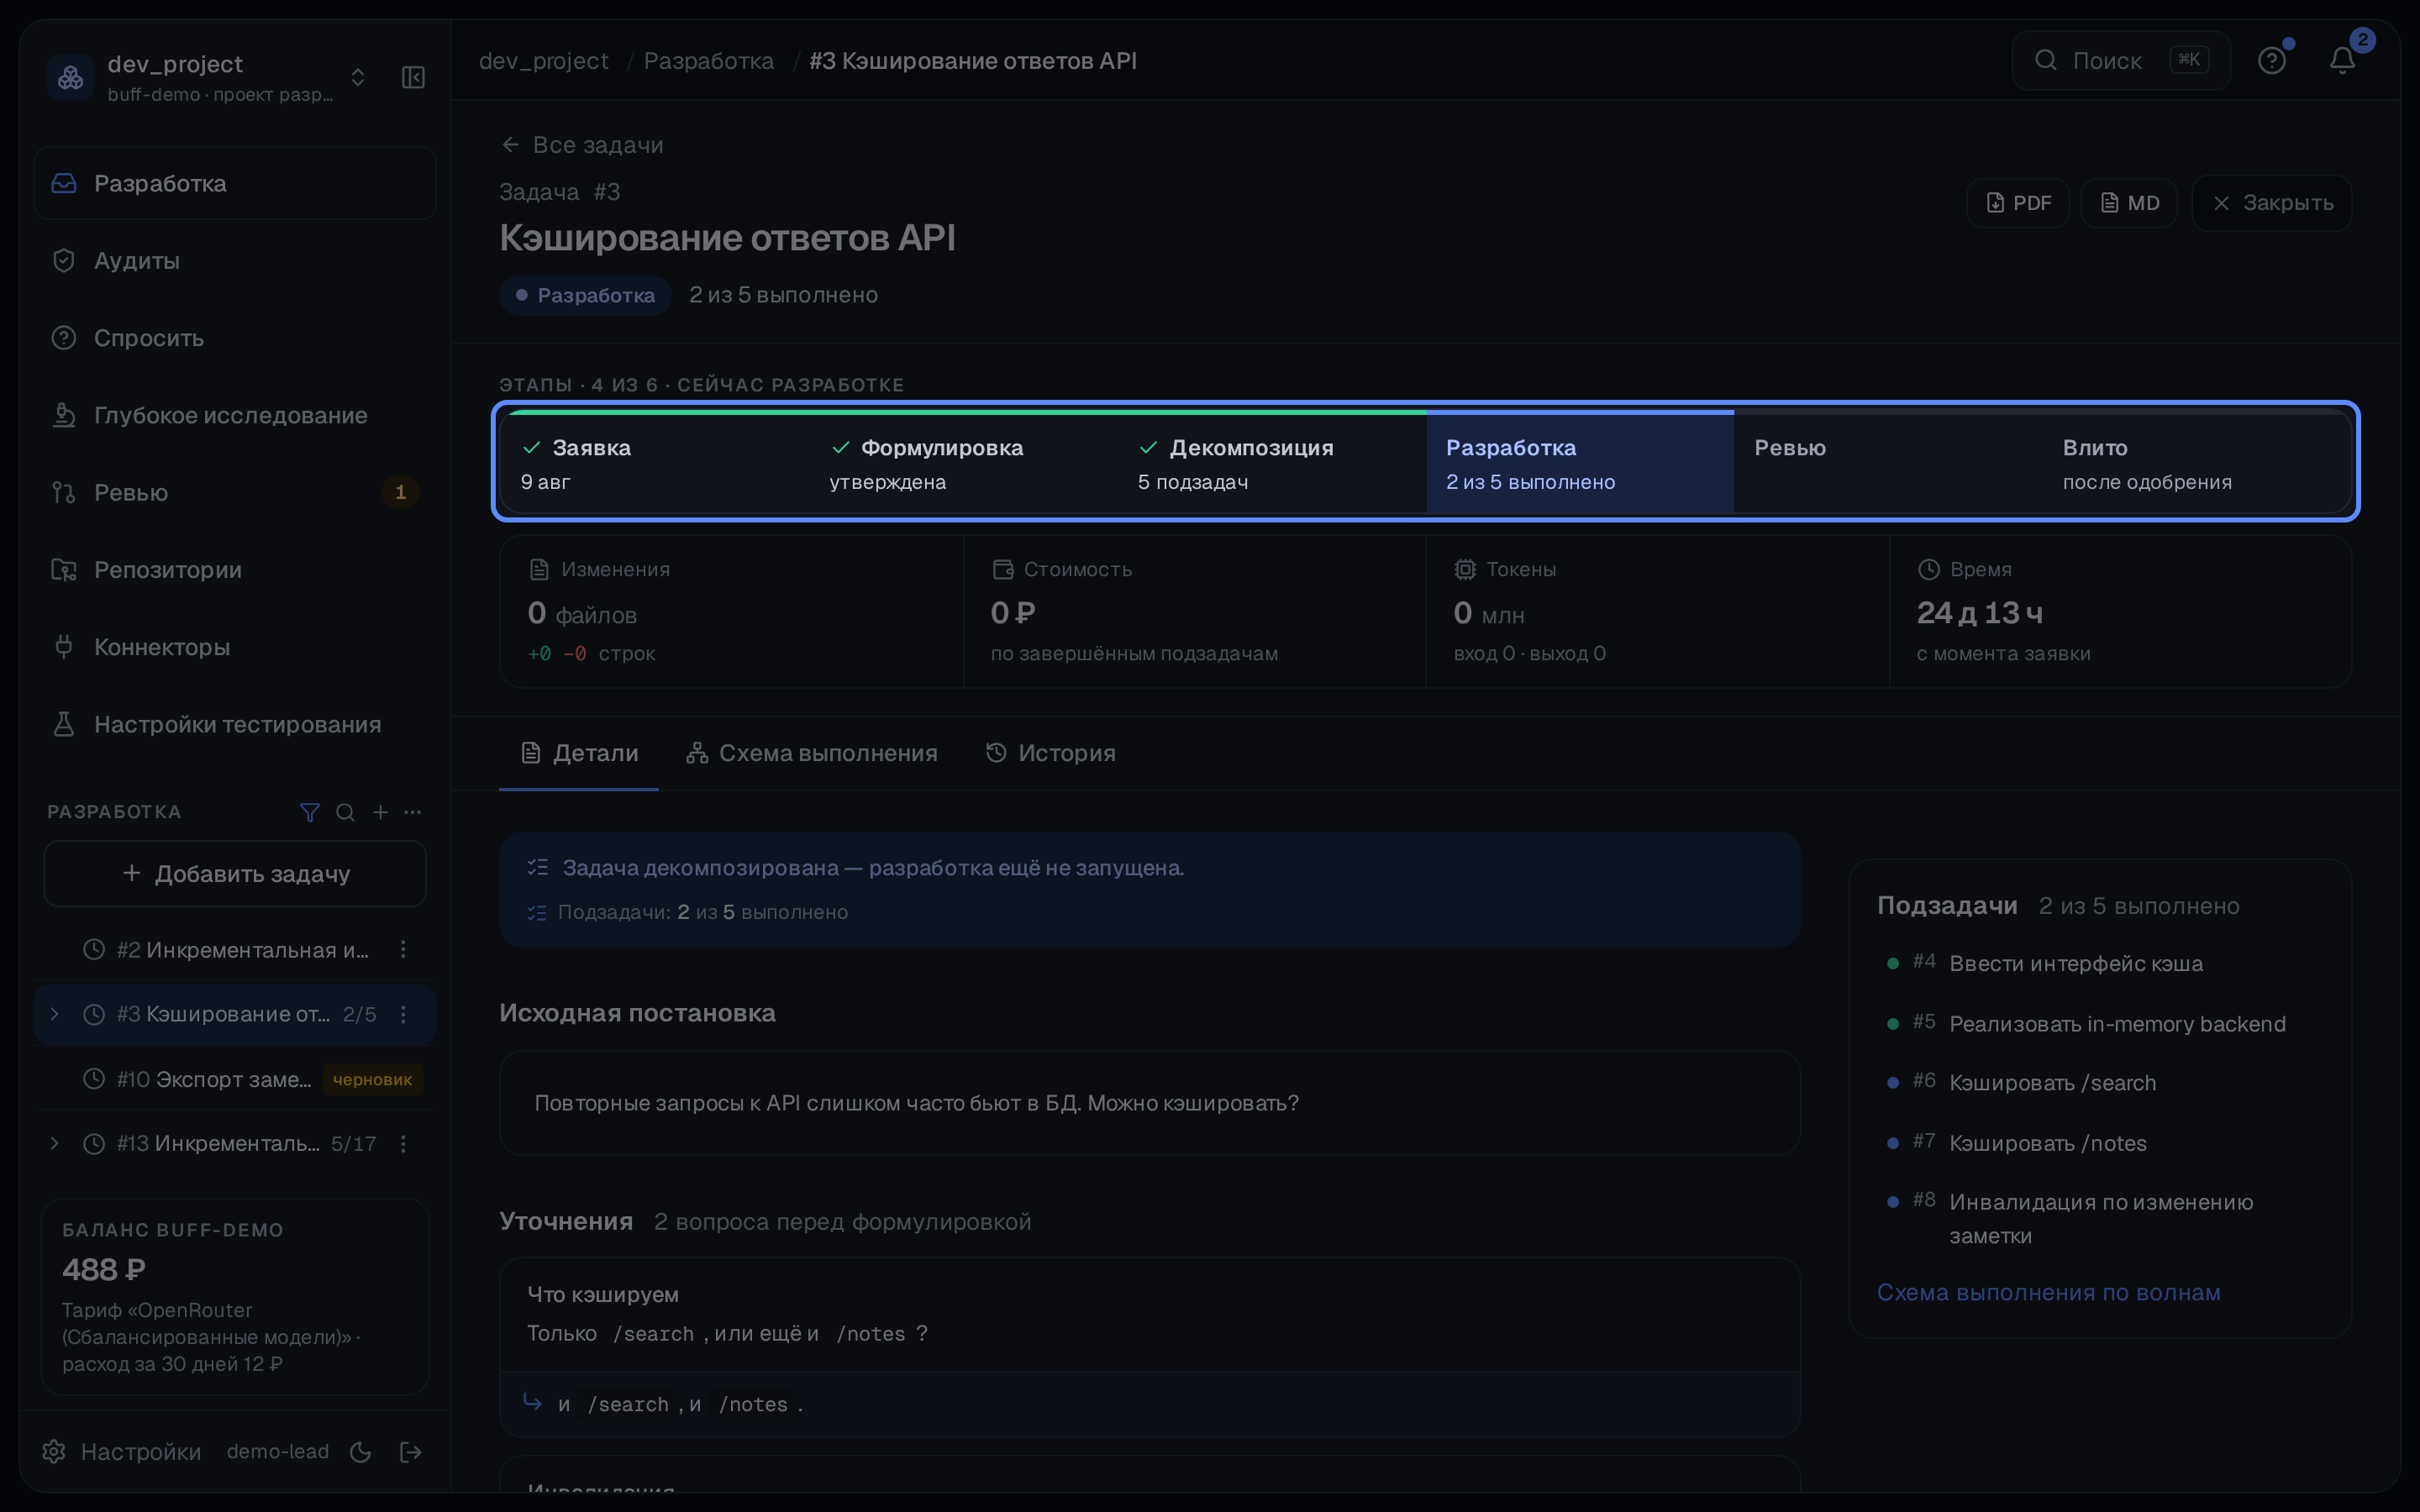Open Настройки тестирования

coord(235,724)
